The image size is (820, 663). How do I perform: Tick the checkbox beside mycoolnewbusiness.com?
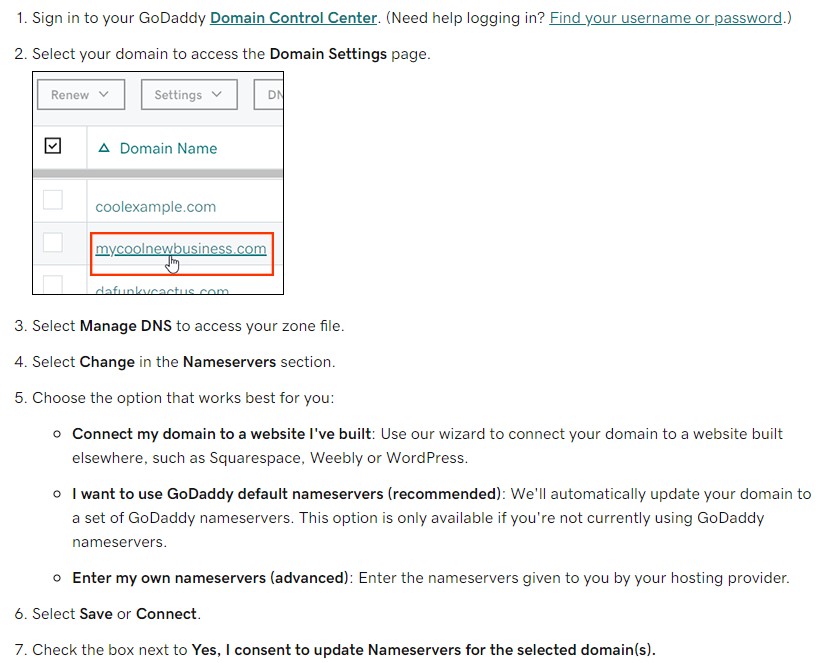point(53,243)
